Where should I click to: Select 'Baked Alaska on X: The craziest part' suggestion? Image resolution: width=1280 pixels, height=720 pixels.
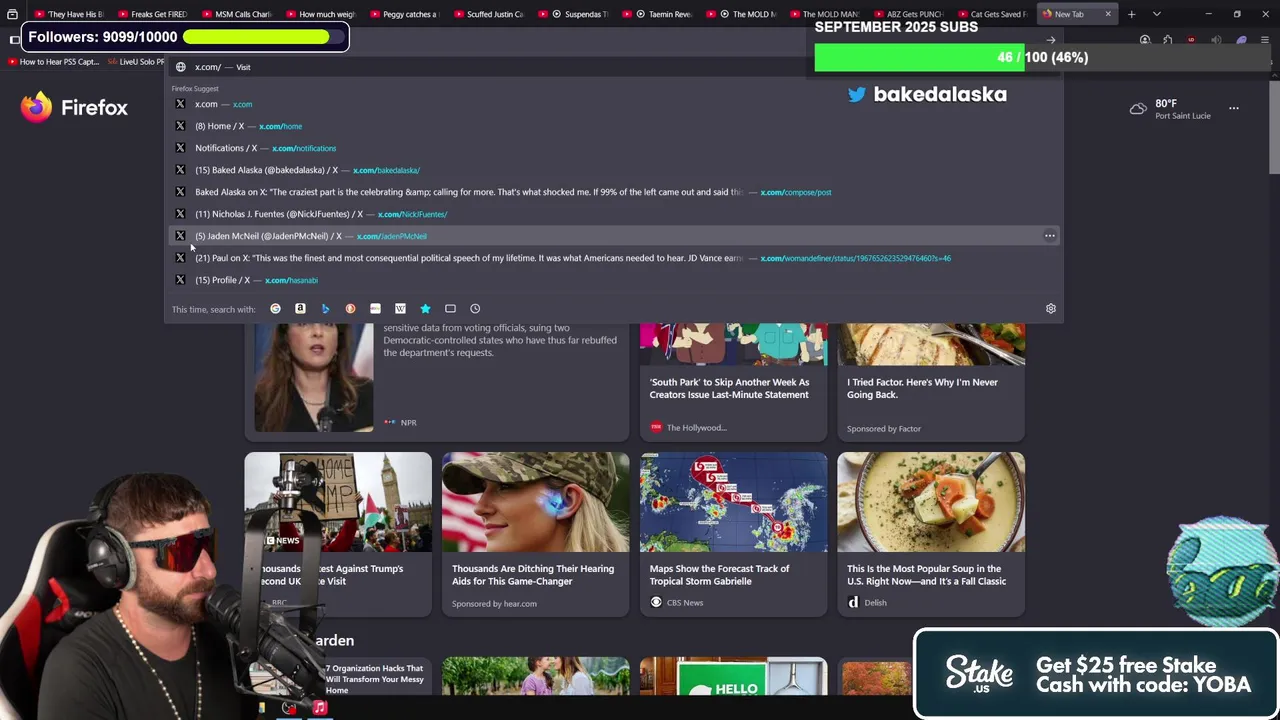[615, 192]
